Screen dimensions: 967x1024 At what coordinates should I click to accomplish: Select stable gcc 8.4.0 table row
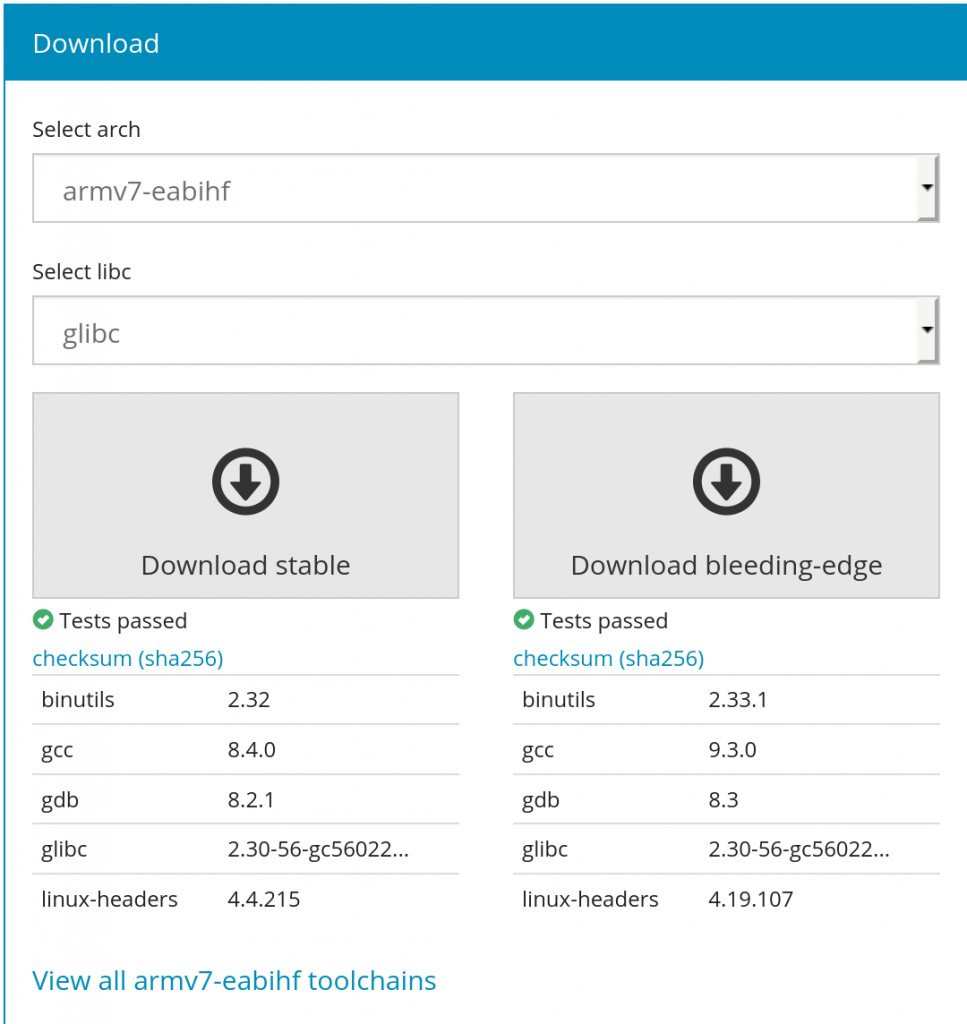coord(246,750)
